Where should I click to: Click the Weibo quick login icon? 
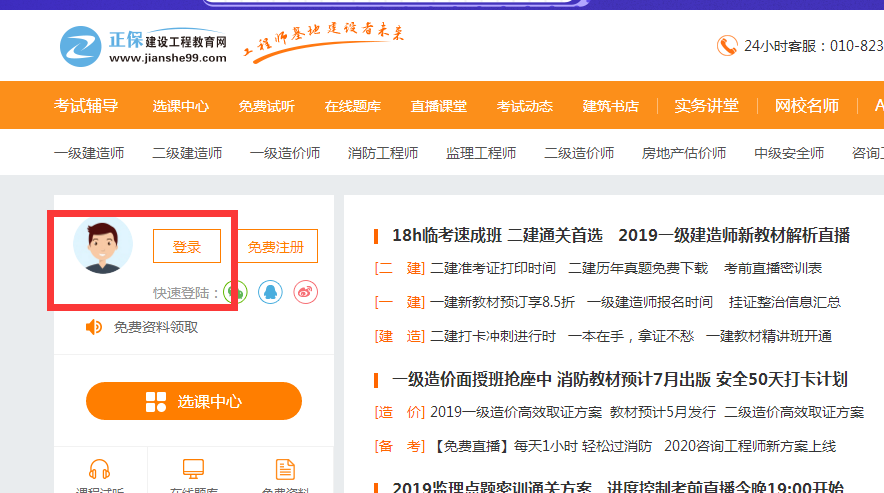point(305,291)
